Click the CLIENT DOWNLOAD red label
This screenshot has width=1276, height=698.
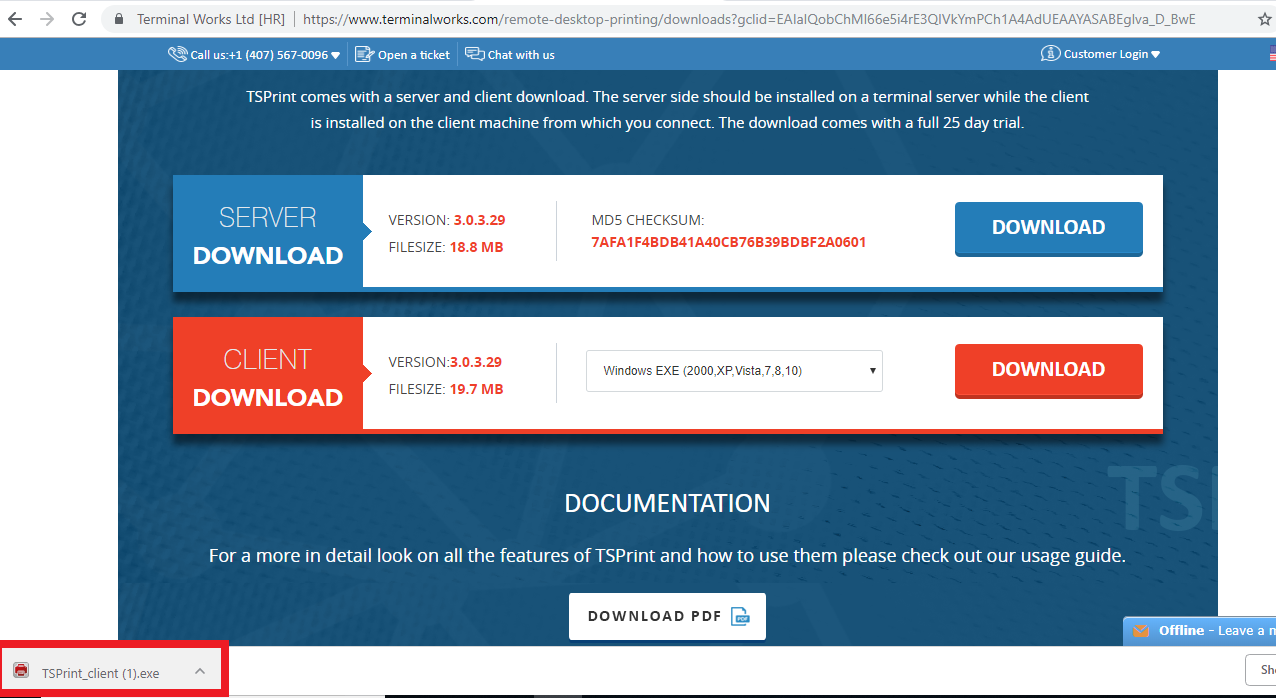click(268, 376)
